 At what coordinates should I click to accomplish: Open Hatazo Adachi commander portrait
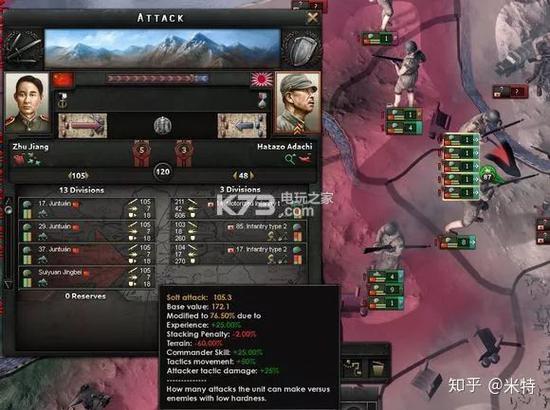point(297,103)
